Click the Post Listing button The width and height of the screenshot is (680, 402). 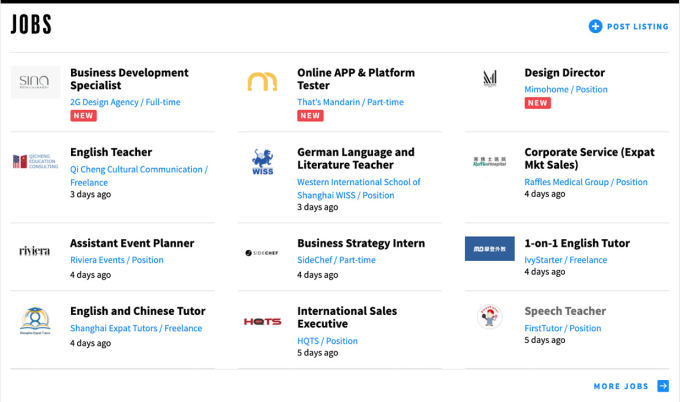click(x=638, y=27)
